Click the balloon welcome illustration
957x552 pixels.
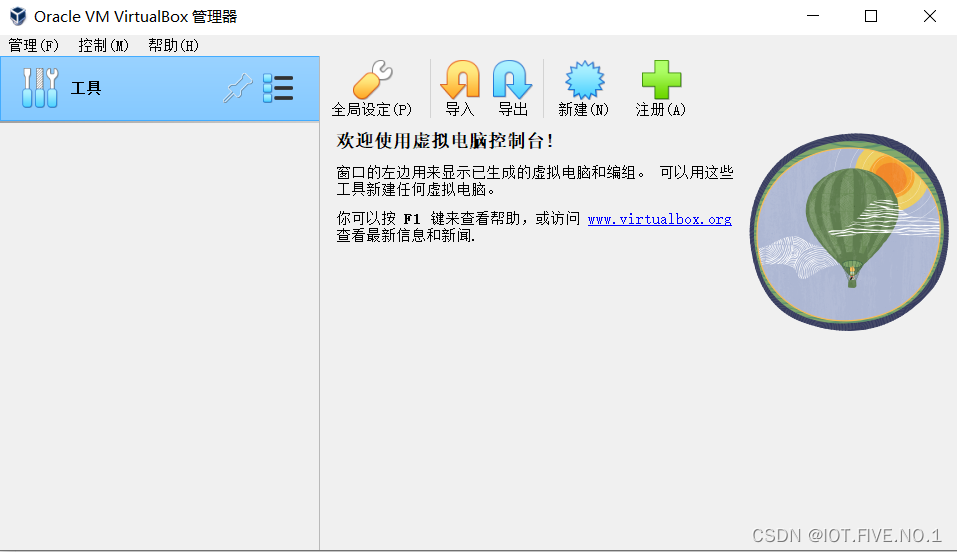click(849, 232)
